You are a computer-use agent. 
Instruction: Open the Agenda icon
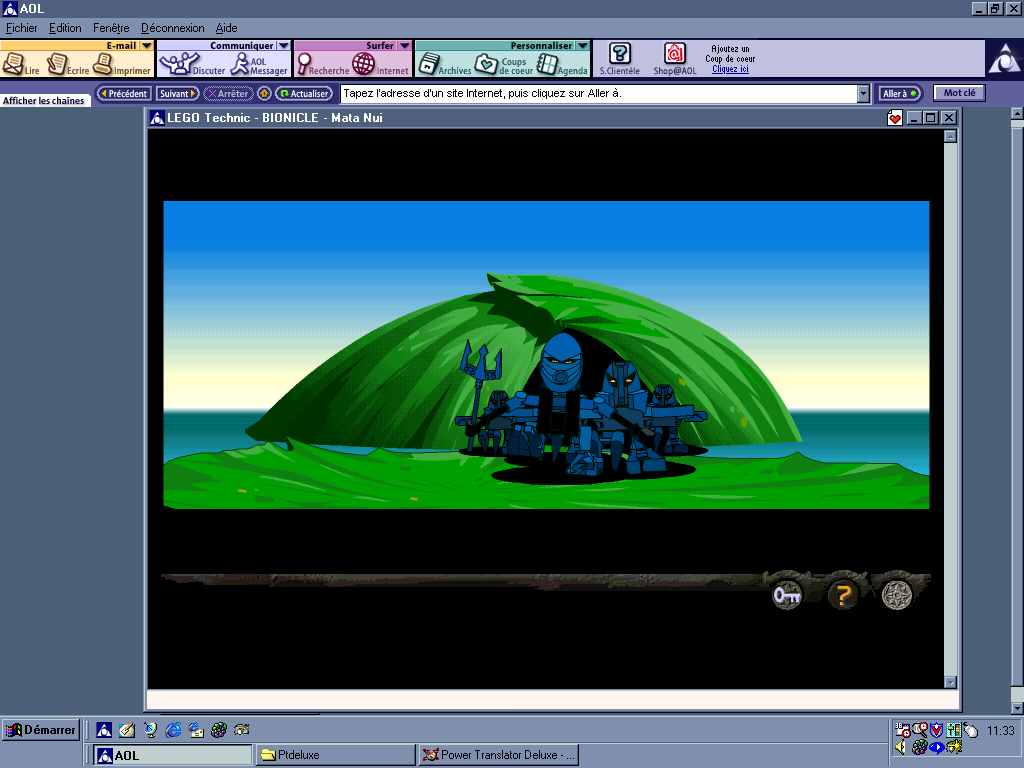562,64
